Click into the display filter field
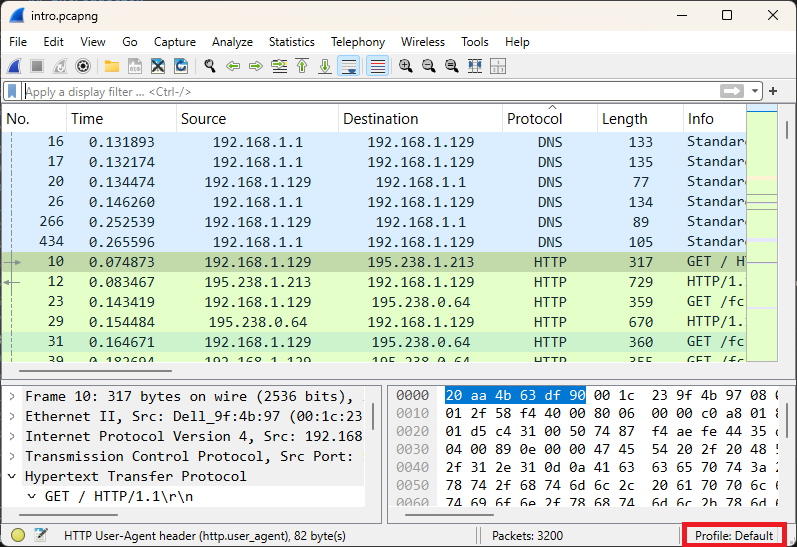The width and height of the screenshot is (797, 547). click(x=371, y=92)
